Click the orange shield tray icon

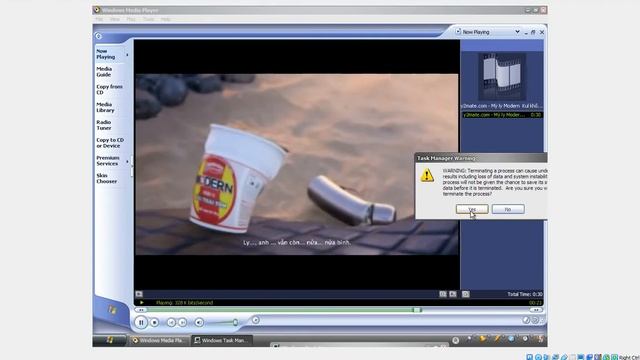[483, 339]
